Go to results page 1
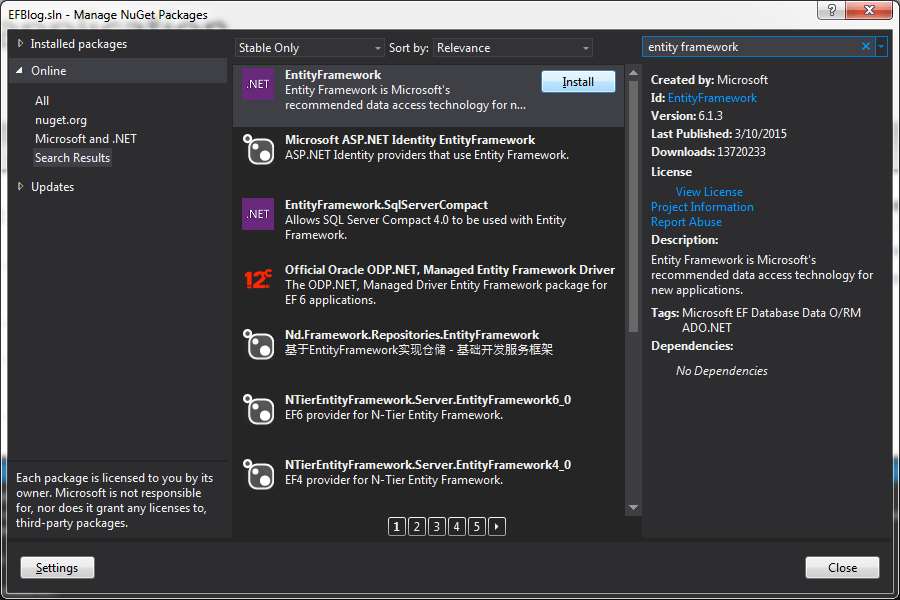 [x=397, y=527]
